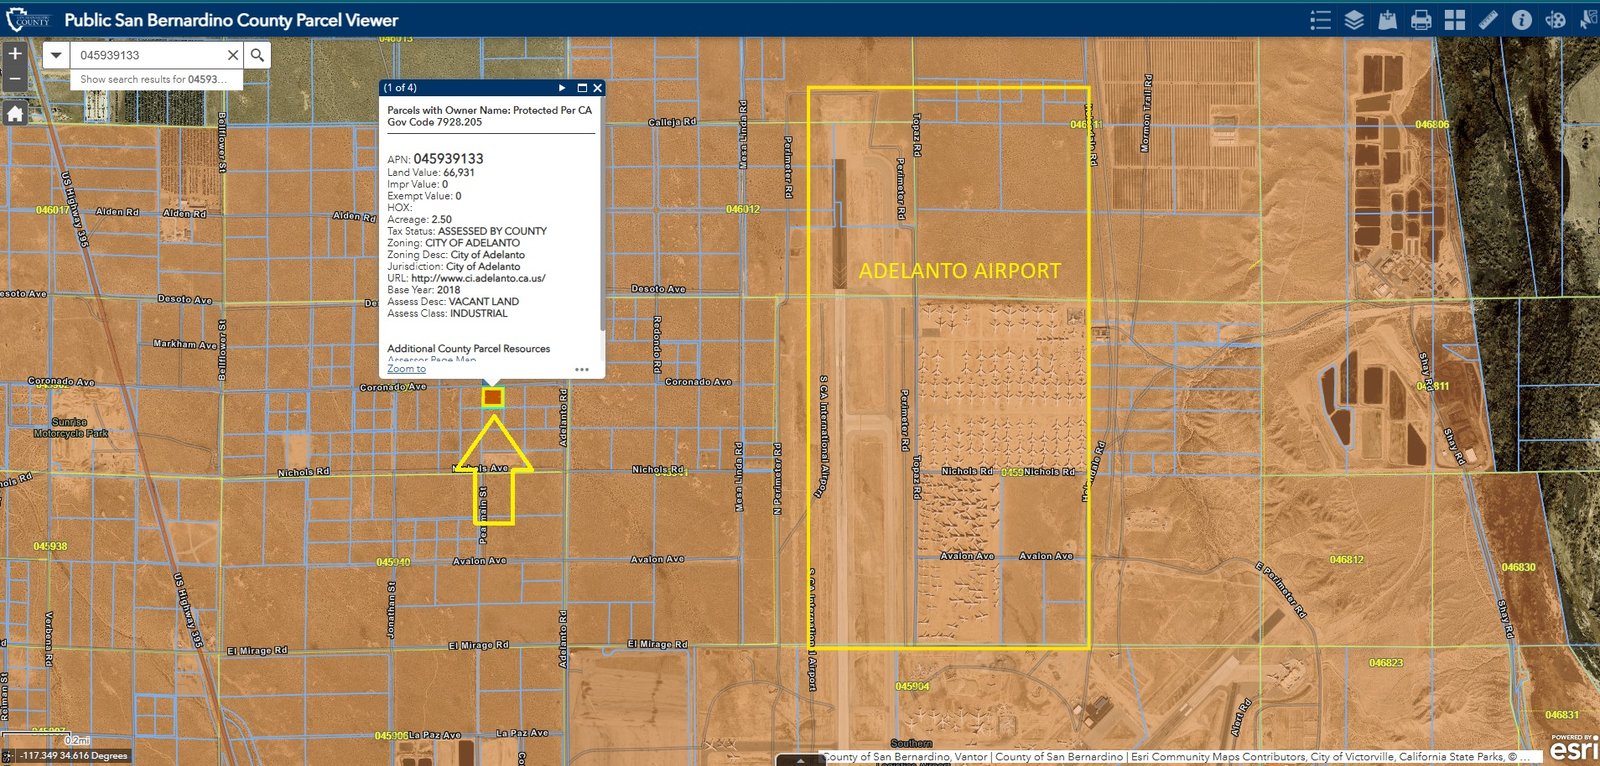This screenshot has width=1600, height=766.
Task: Select 'Show search results for 04593...' suggestion
Action: [x=156, y=79]
